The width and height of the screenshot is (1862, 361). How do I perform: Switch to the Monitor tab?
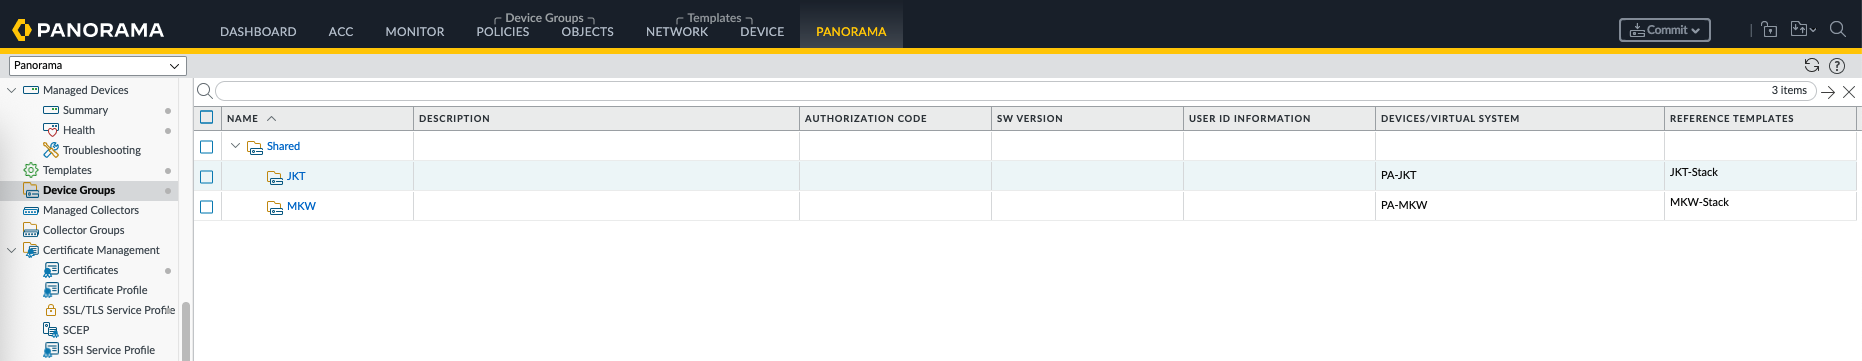[x=415, y=32]
